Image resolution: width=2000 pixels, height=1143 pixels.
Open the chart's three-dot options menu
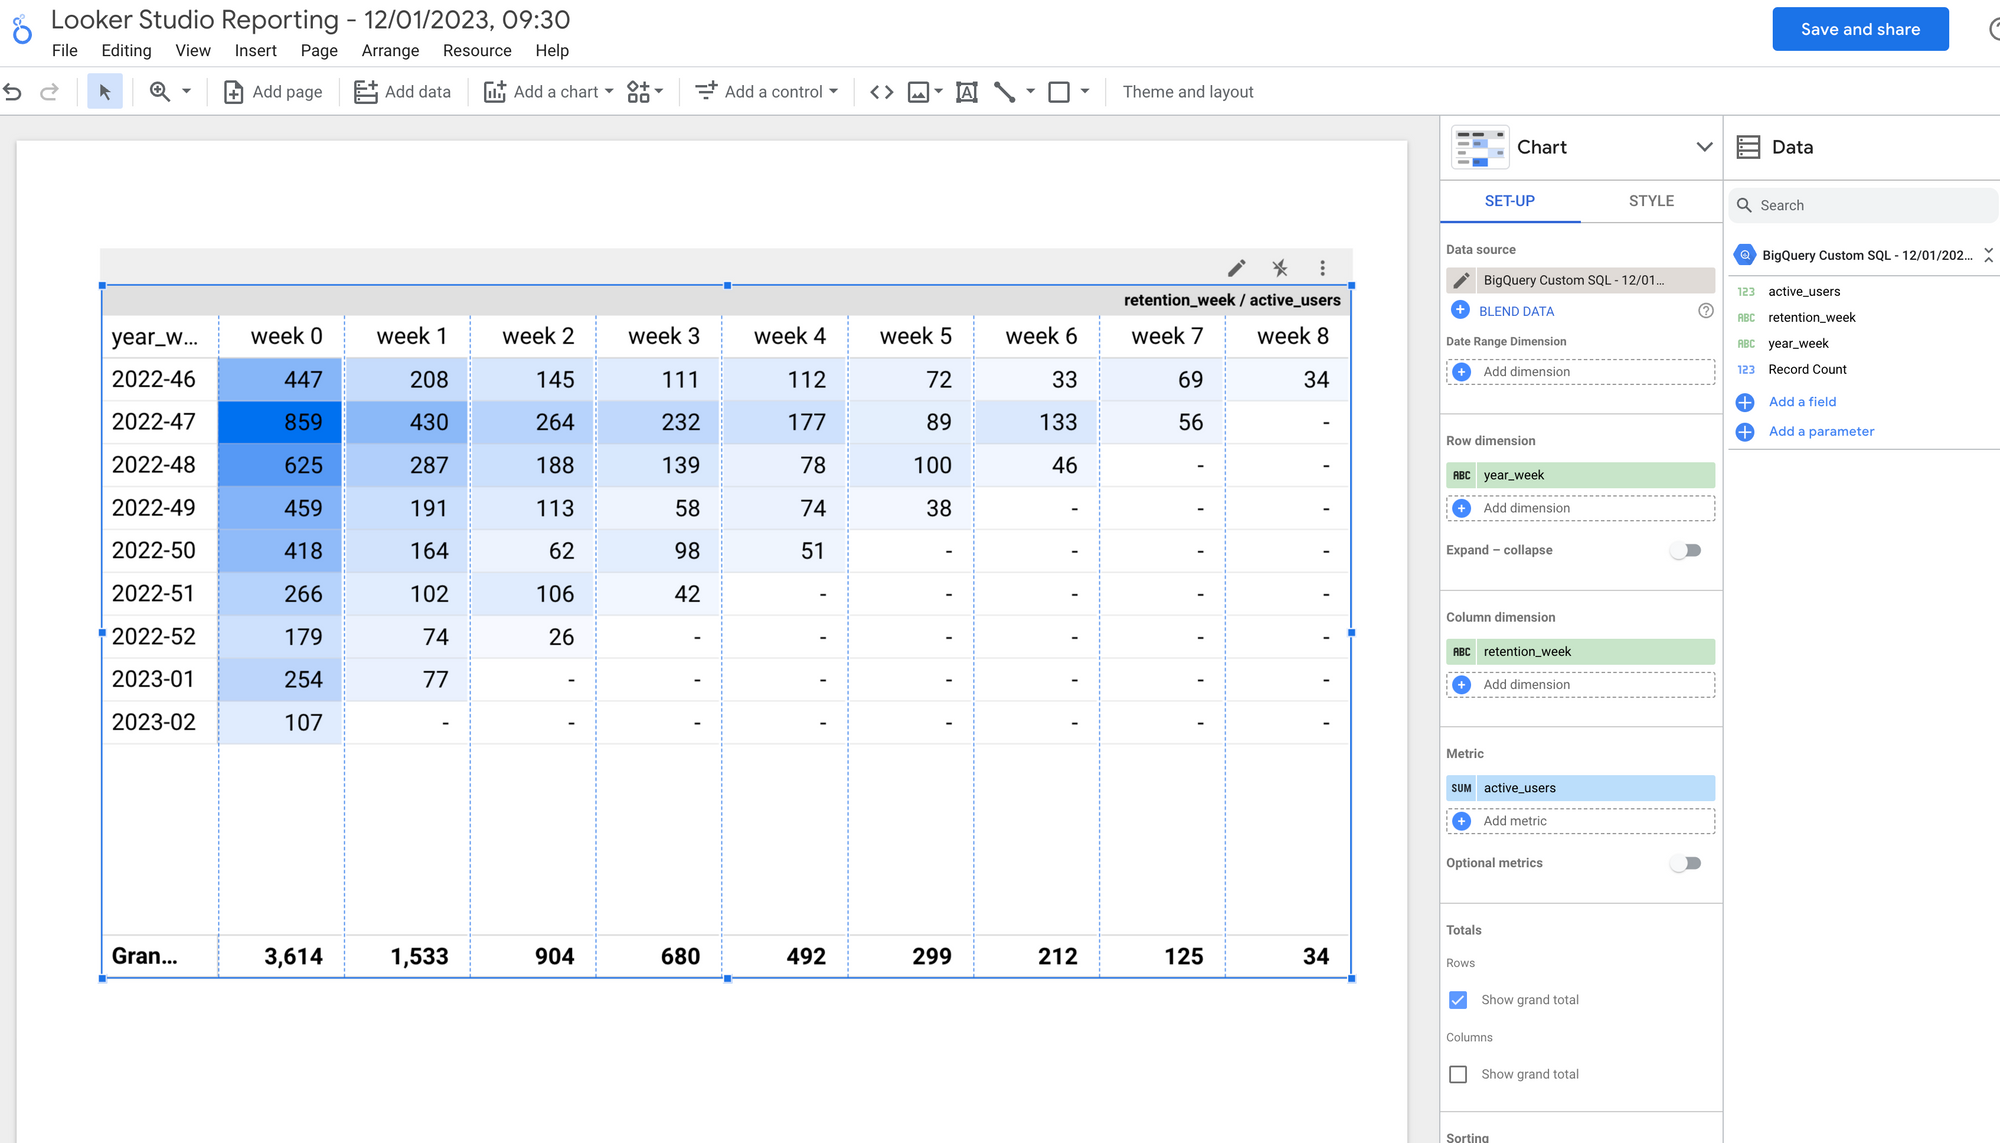click(1322, 267)
